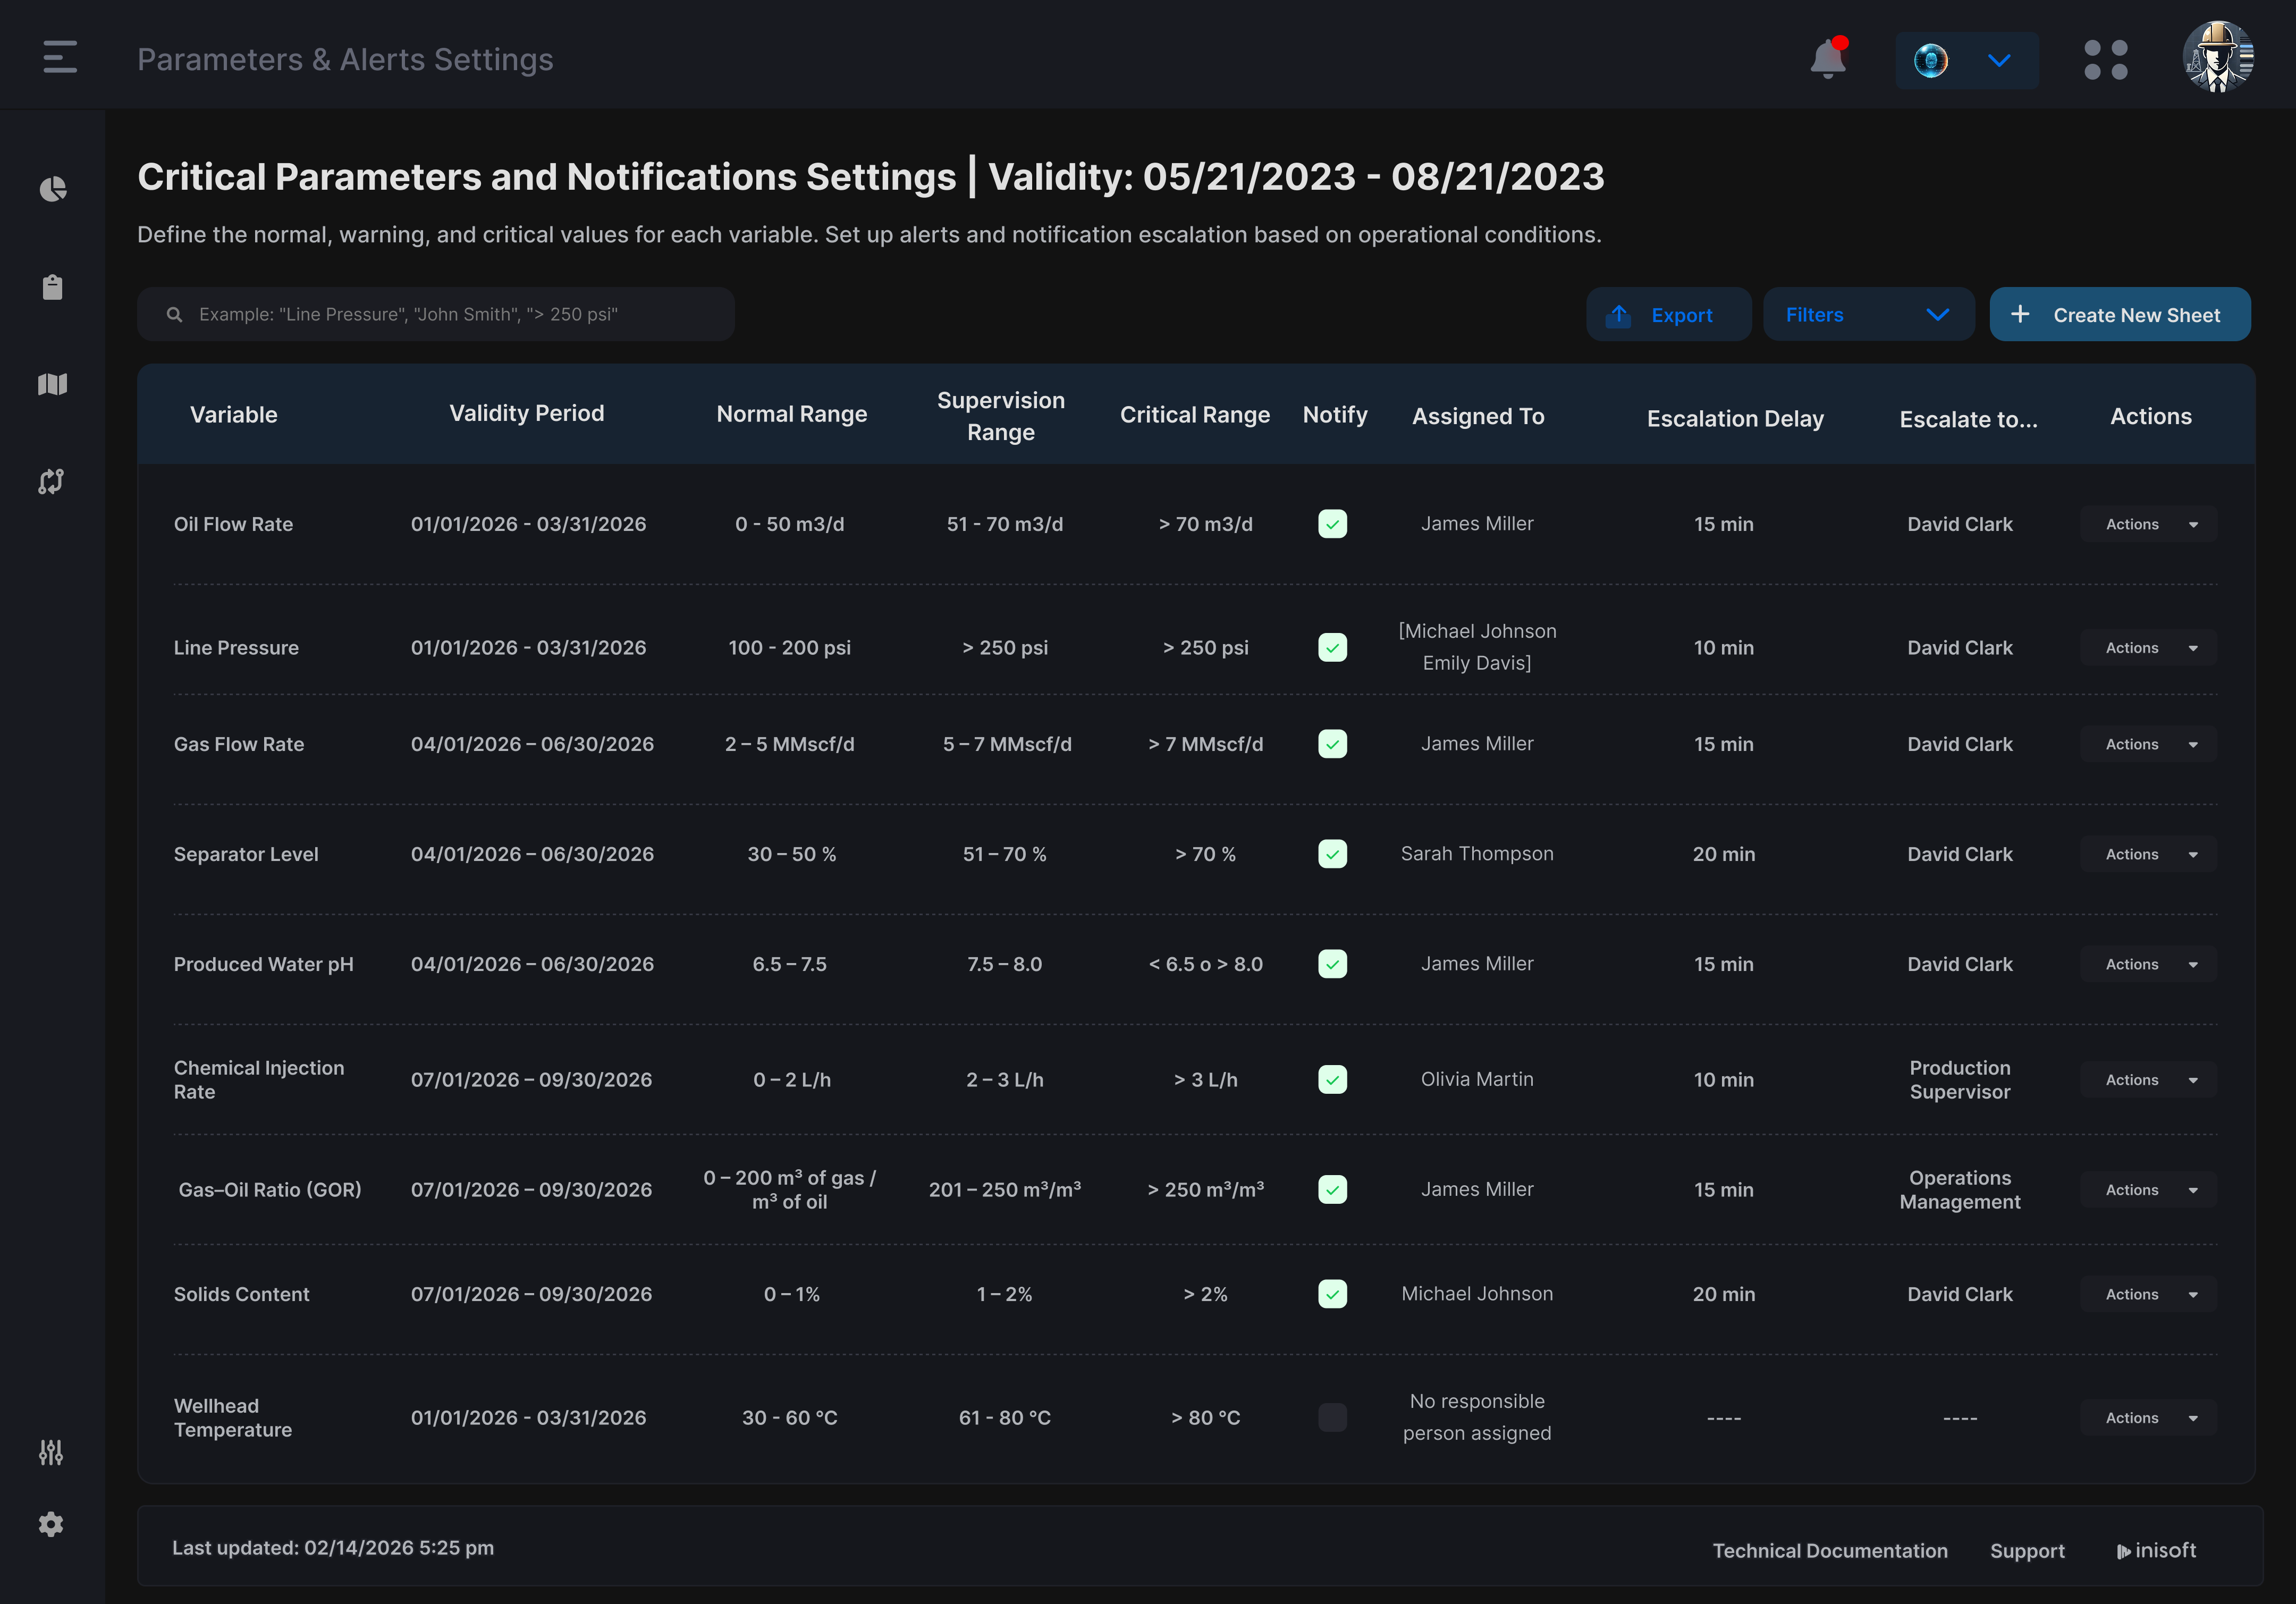Click the Supervision Range column header
The width and height of the screenshot is (2296, 1604).
click(1001, 416)
